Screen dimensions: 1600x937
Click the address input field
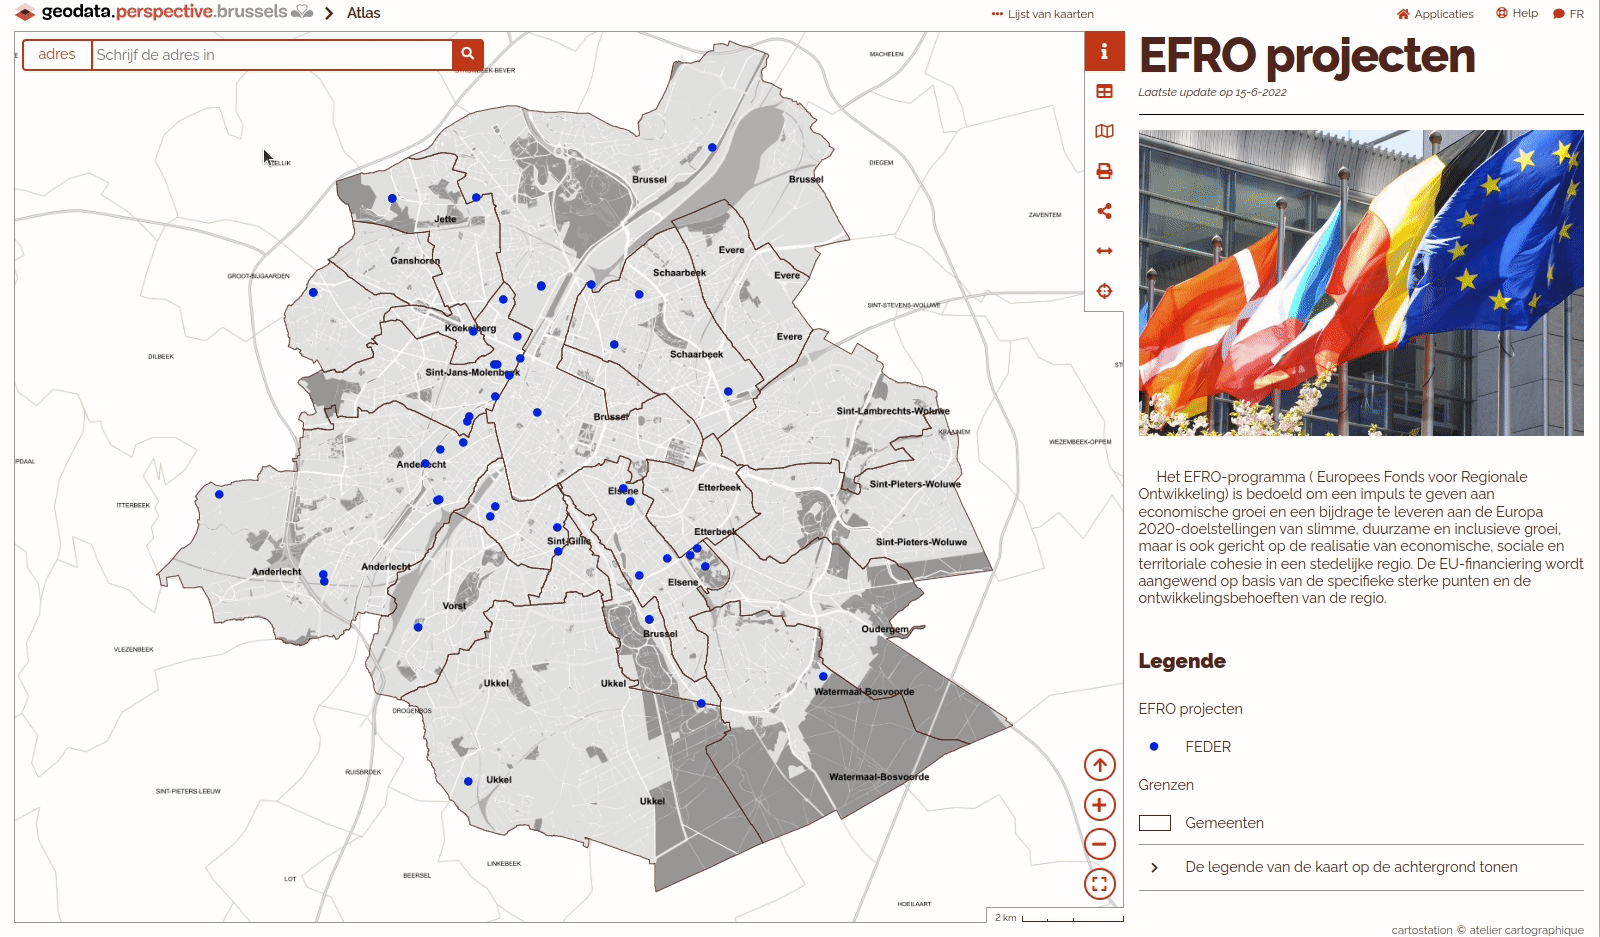click(x=271, y=55)
